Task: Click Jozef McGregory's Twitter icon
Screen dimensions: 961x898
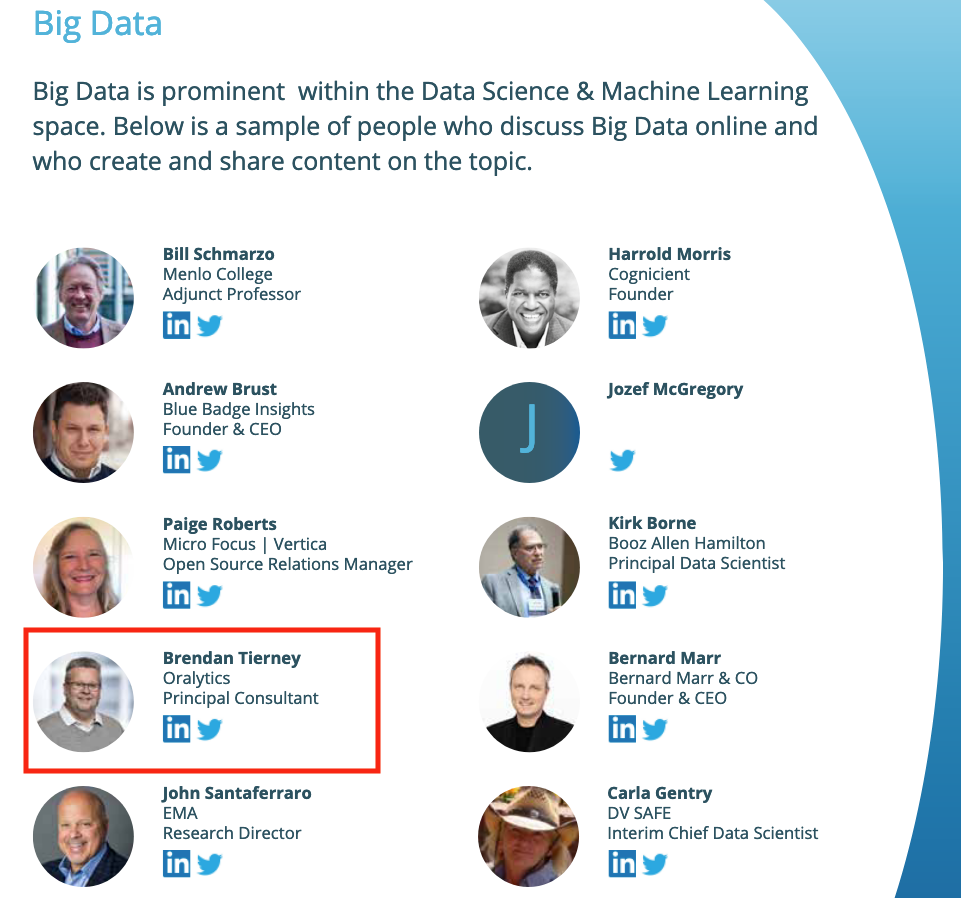Action: point(622,460)
